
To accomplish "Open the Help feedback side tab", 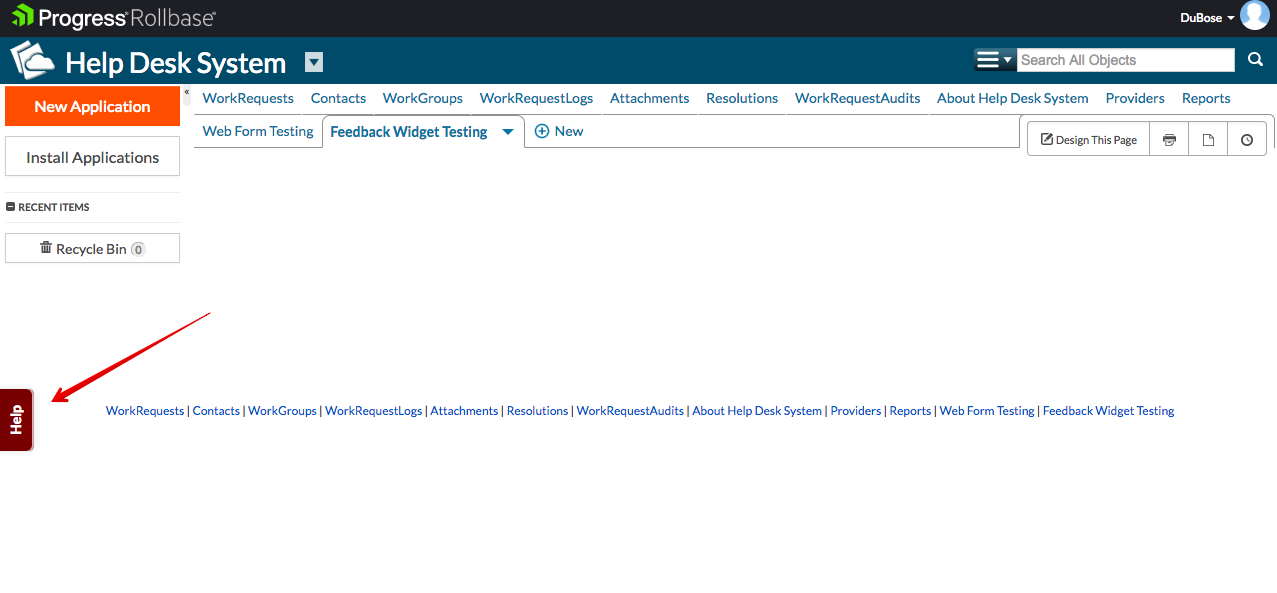I will (x=16, y=420).
